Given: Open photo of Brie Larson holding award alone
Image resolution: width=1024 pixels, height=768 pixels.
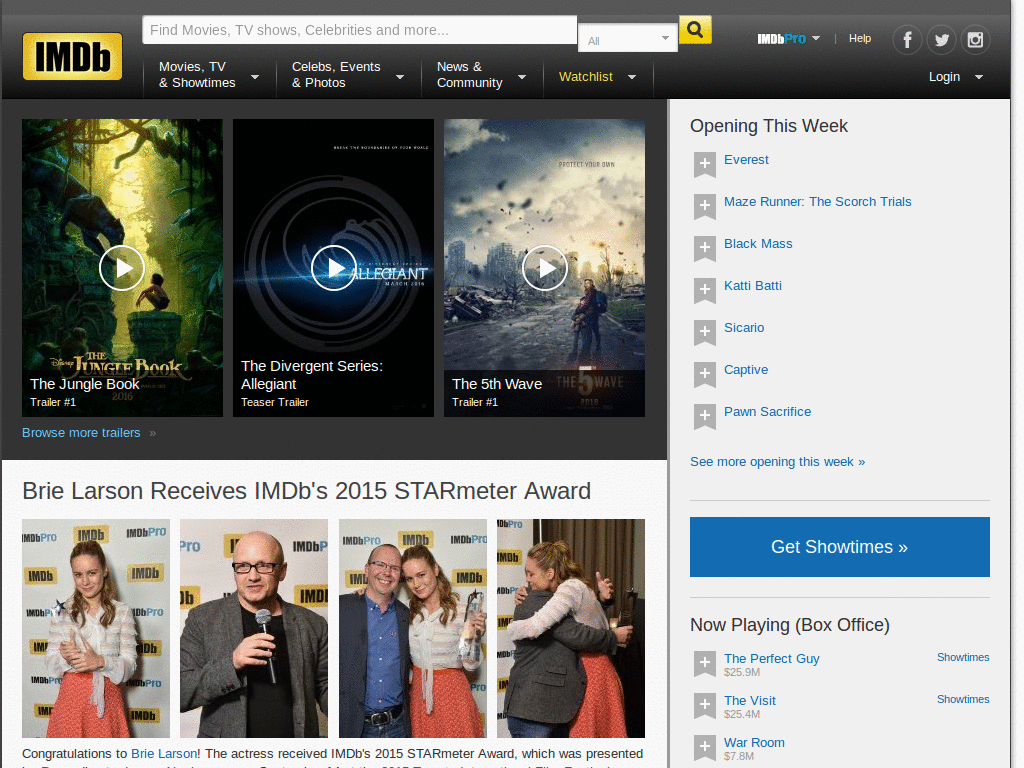Looking at the screenshot, I should coord(96,628).
